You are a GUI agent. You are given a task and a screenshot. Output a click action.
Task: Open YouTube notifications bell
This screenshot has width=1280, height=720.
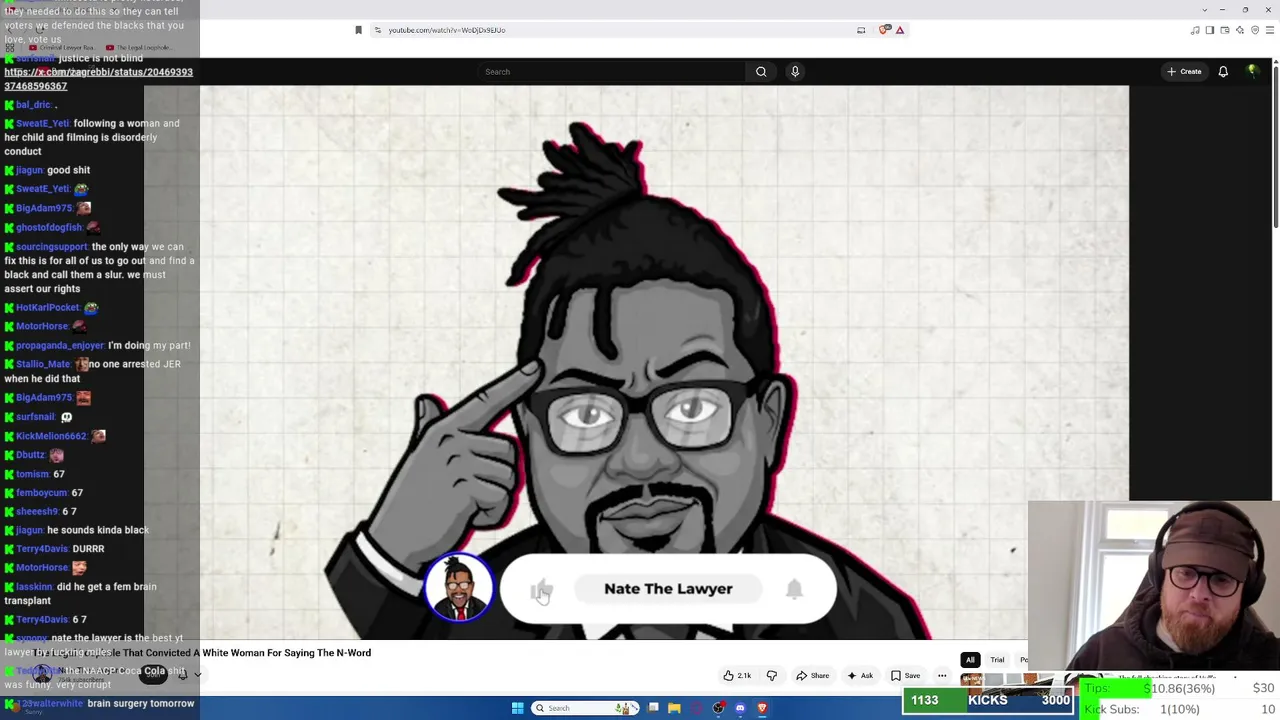(x=1223, y=72)
